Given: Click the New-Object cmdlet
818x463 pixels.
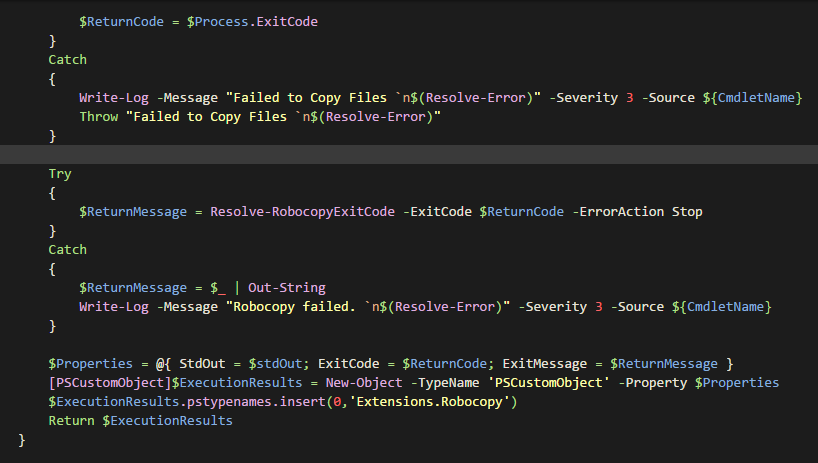Looking at the screenshot, I should 364,383.
